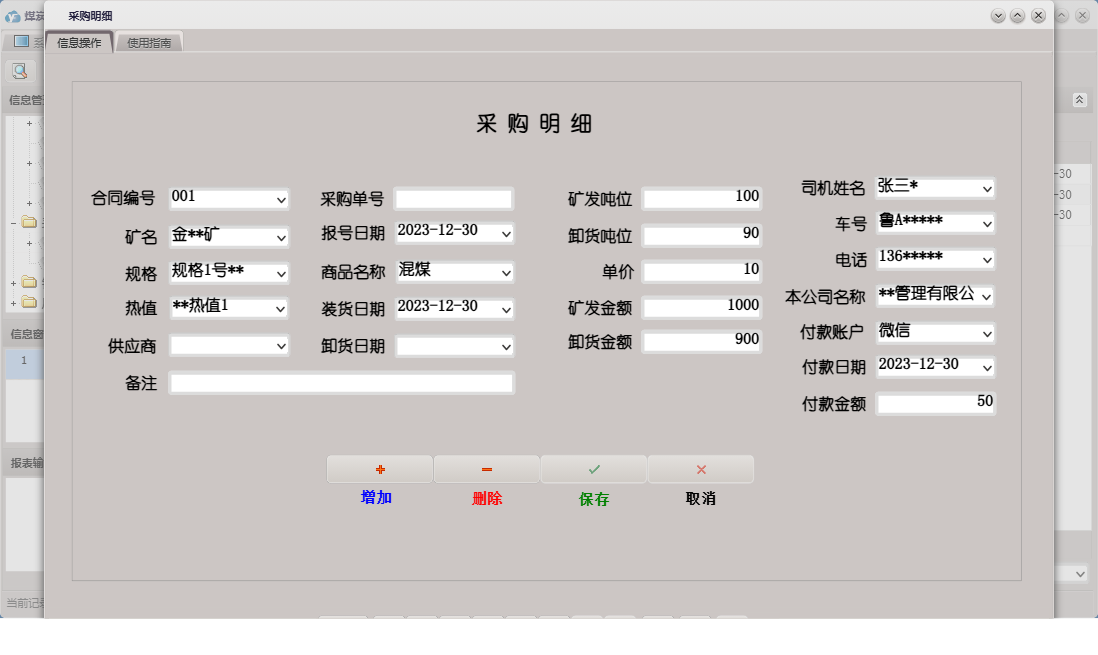Click the orange plus icon above 增加
The height and width of the screenshot is (655, 1098).
click(x=380, y=468)
